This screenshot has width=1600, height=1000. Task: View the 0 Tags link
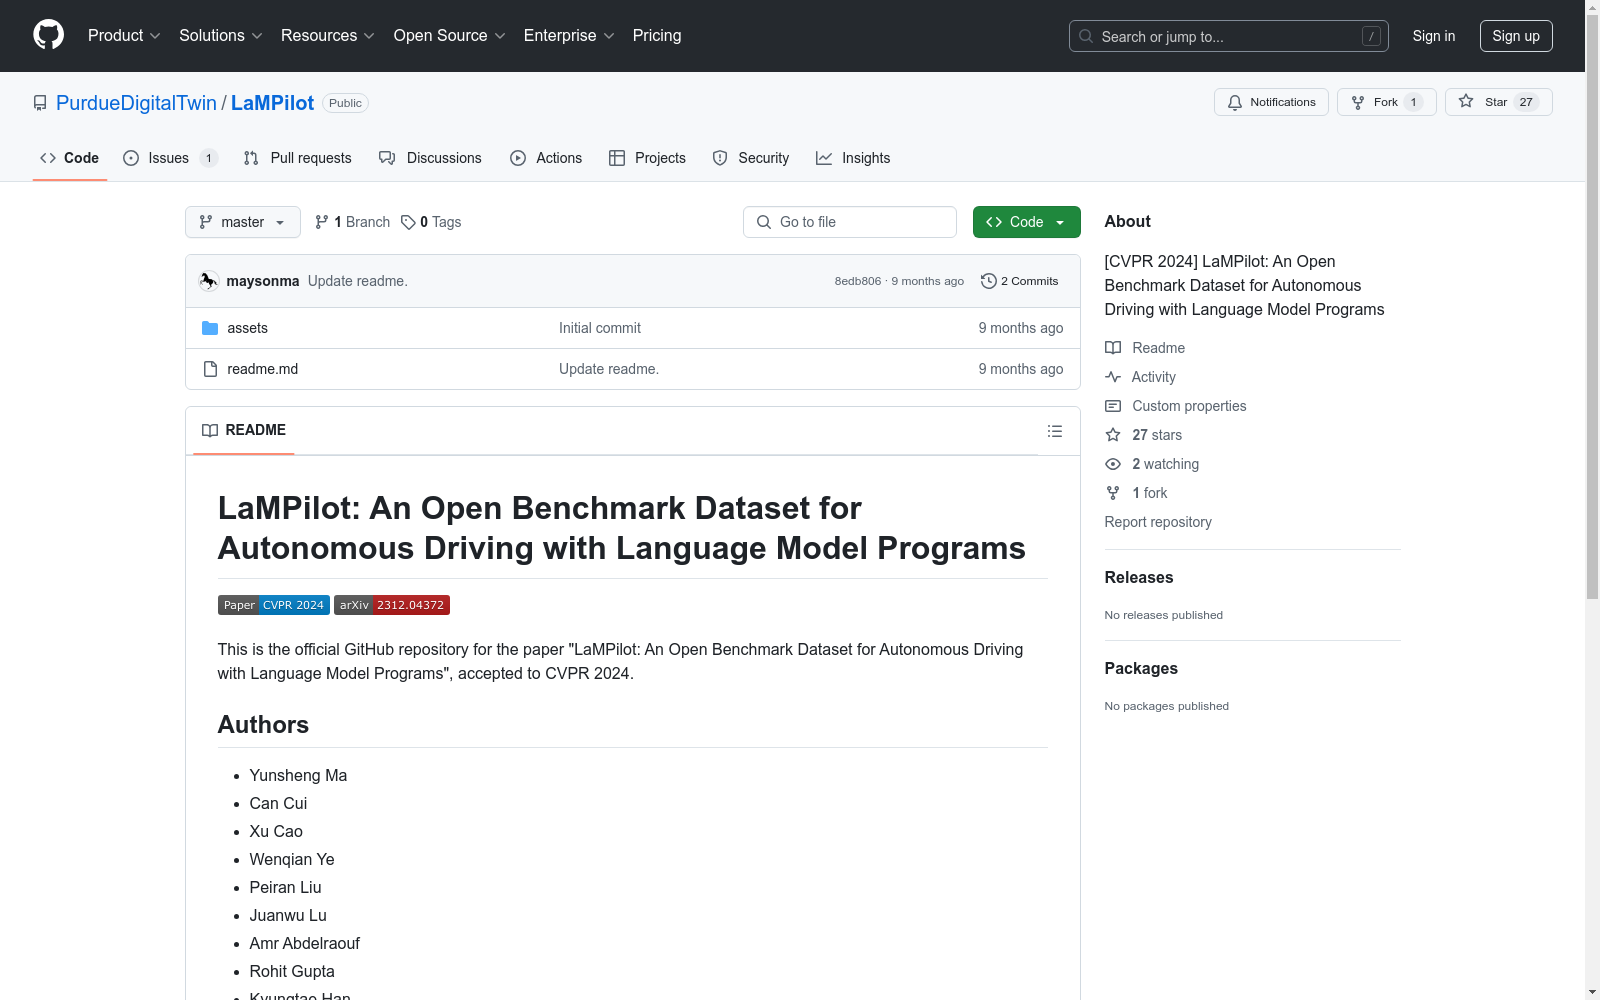(431, 222)
